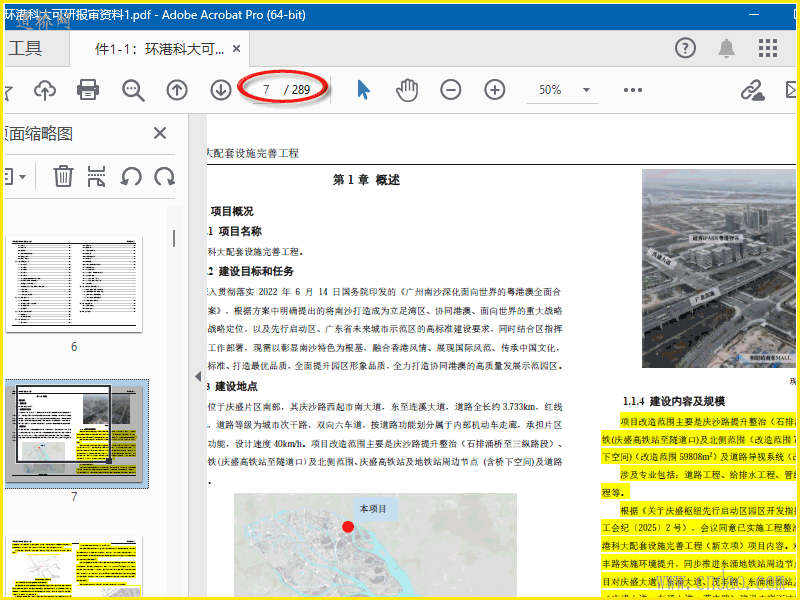Open the 50% zoom level dropdown

point(586,90)
